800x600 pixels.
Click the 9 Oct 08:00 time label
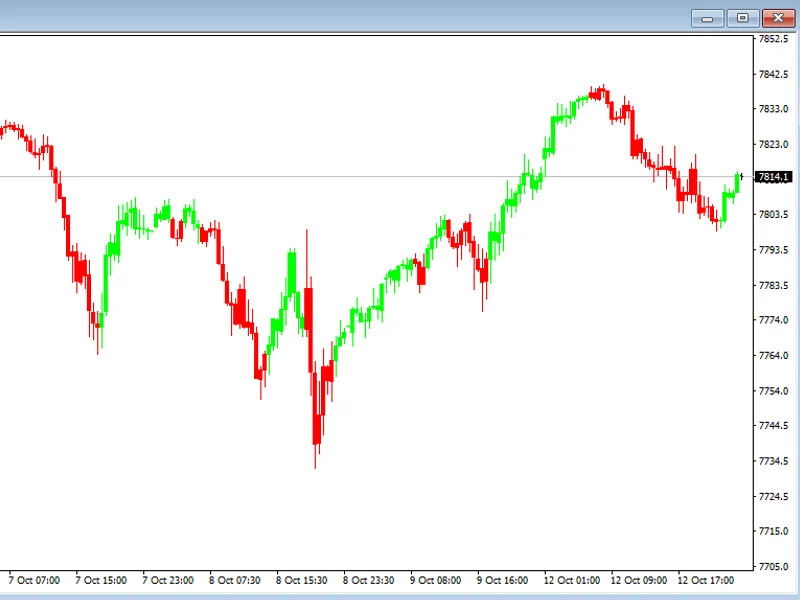(435, 581)
